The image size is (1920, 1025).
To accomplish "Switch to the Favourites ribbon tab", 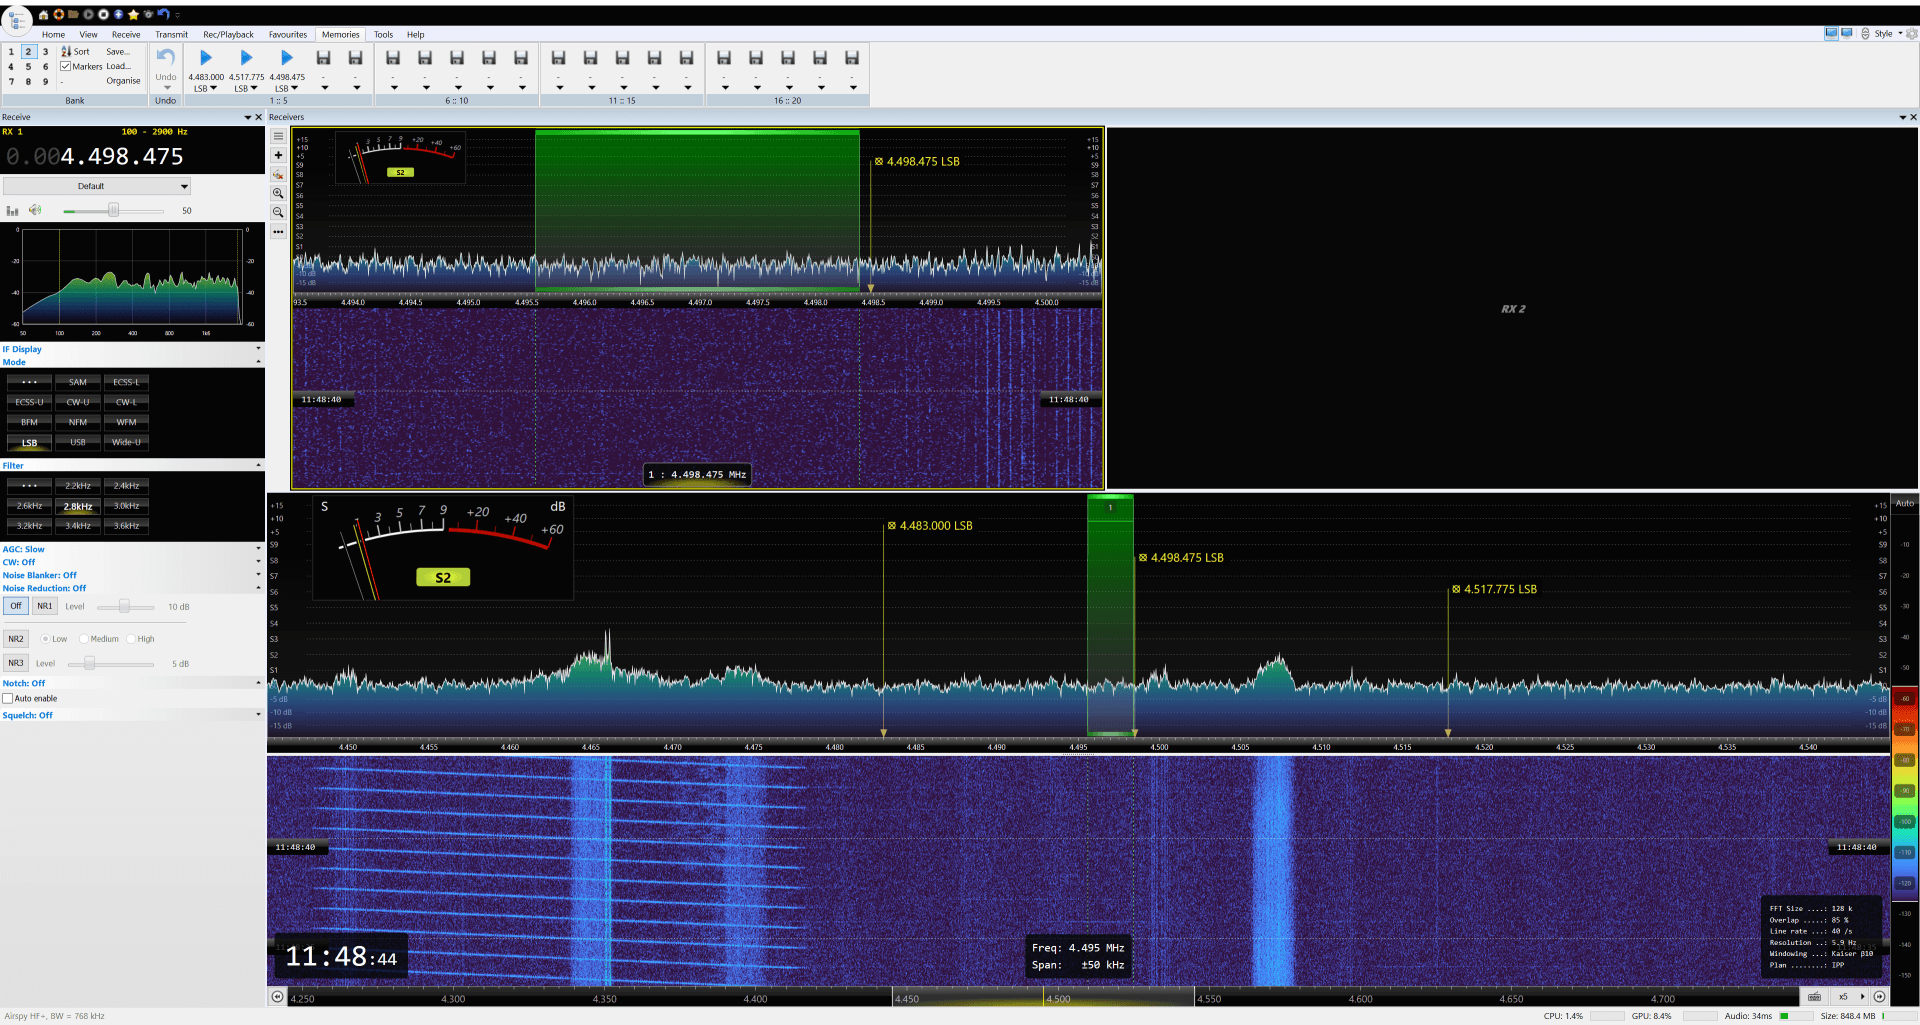I will pos(288,35).
